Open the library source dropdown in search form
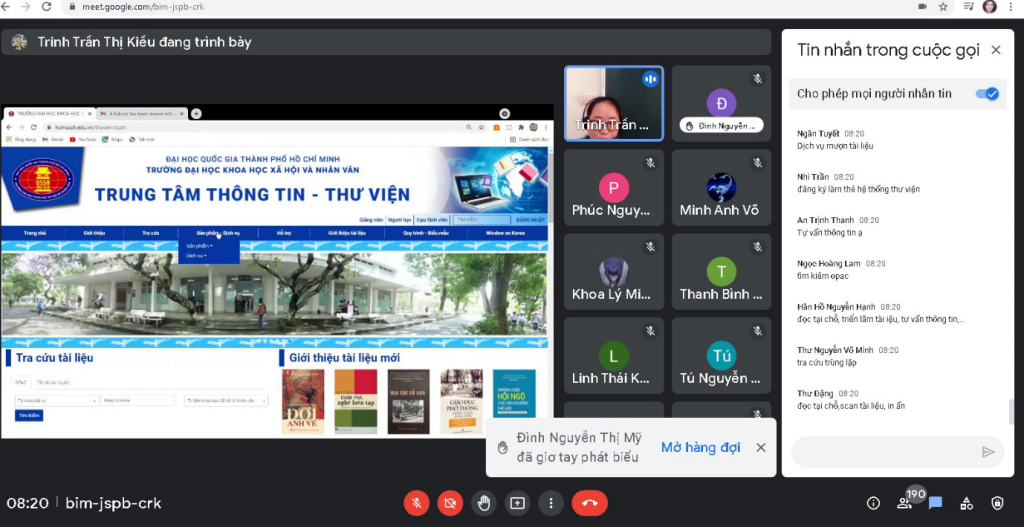 click(227, 400)
